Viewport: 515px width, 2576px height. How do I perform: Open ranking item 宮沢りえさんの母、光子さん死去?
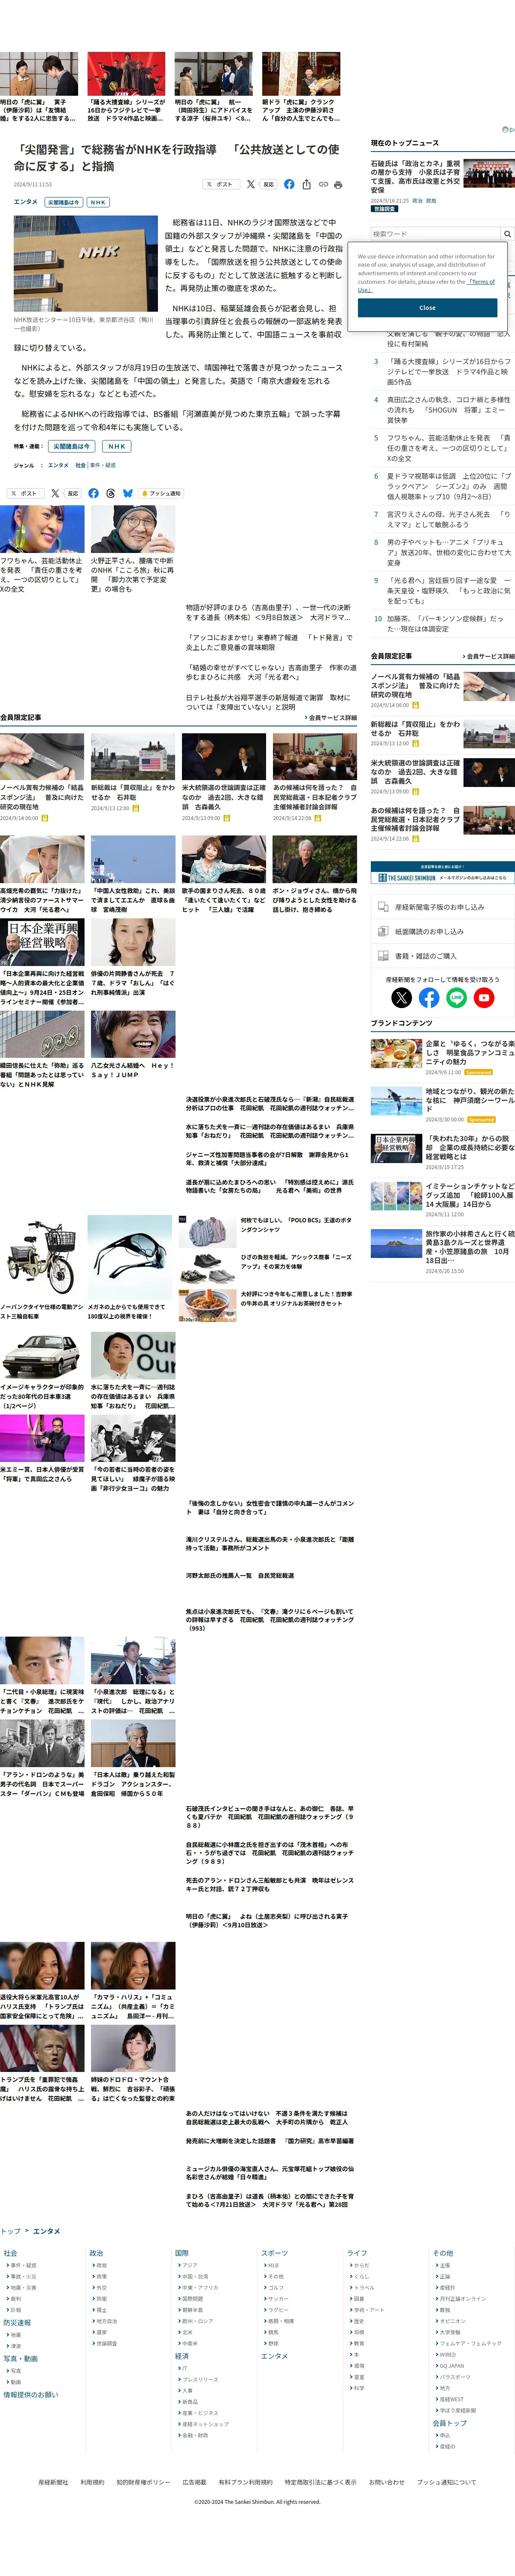click(x=449, y=519)
